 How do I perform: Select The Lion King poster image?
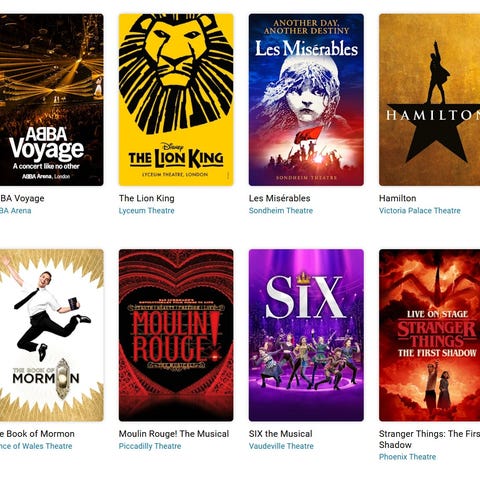point(176,100)
